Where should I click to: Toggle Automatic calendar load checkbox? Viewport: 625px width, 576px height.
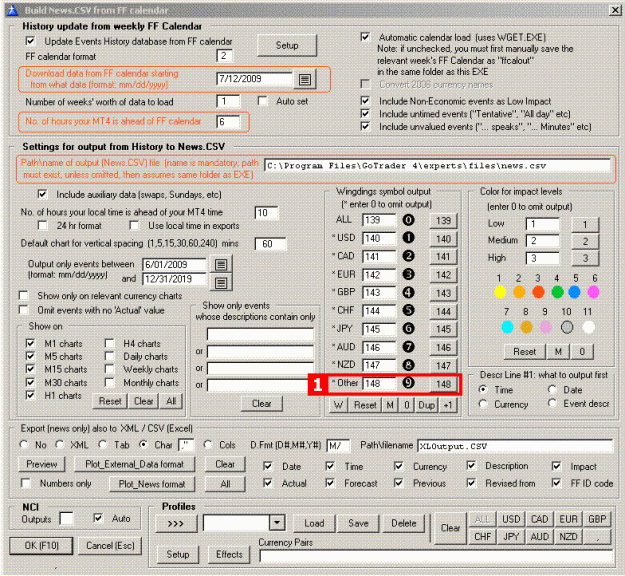point(365,37)
